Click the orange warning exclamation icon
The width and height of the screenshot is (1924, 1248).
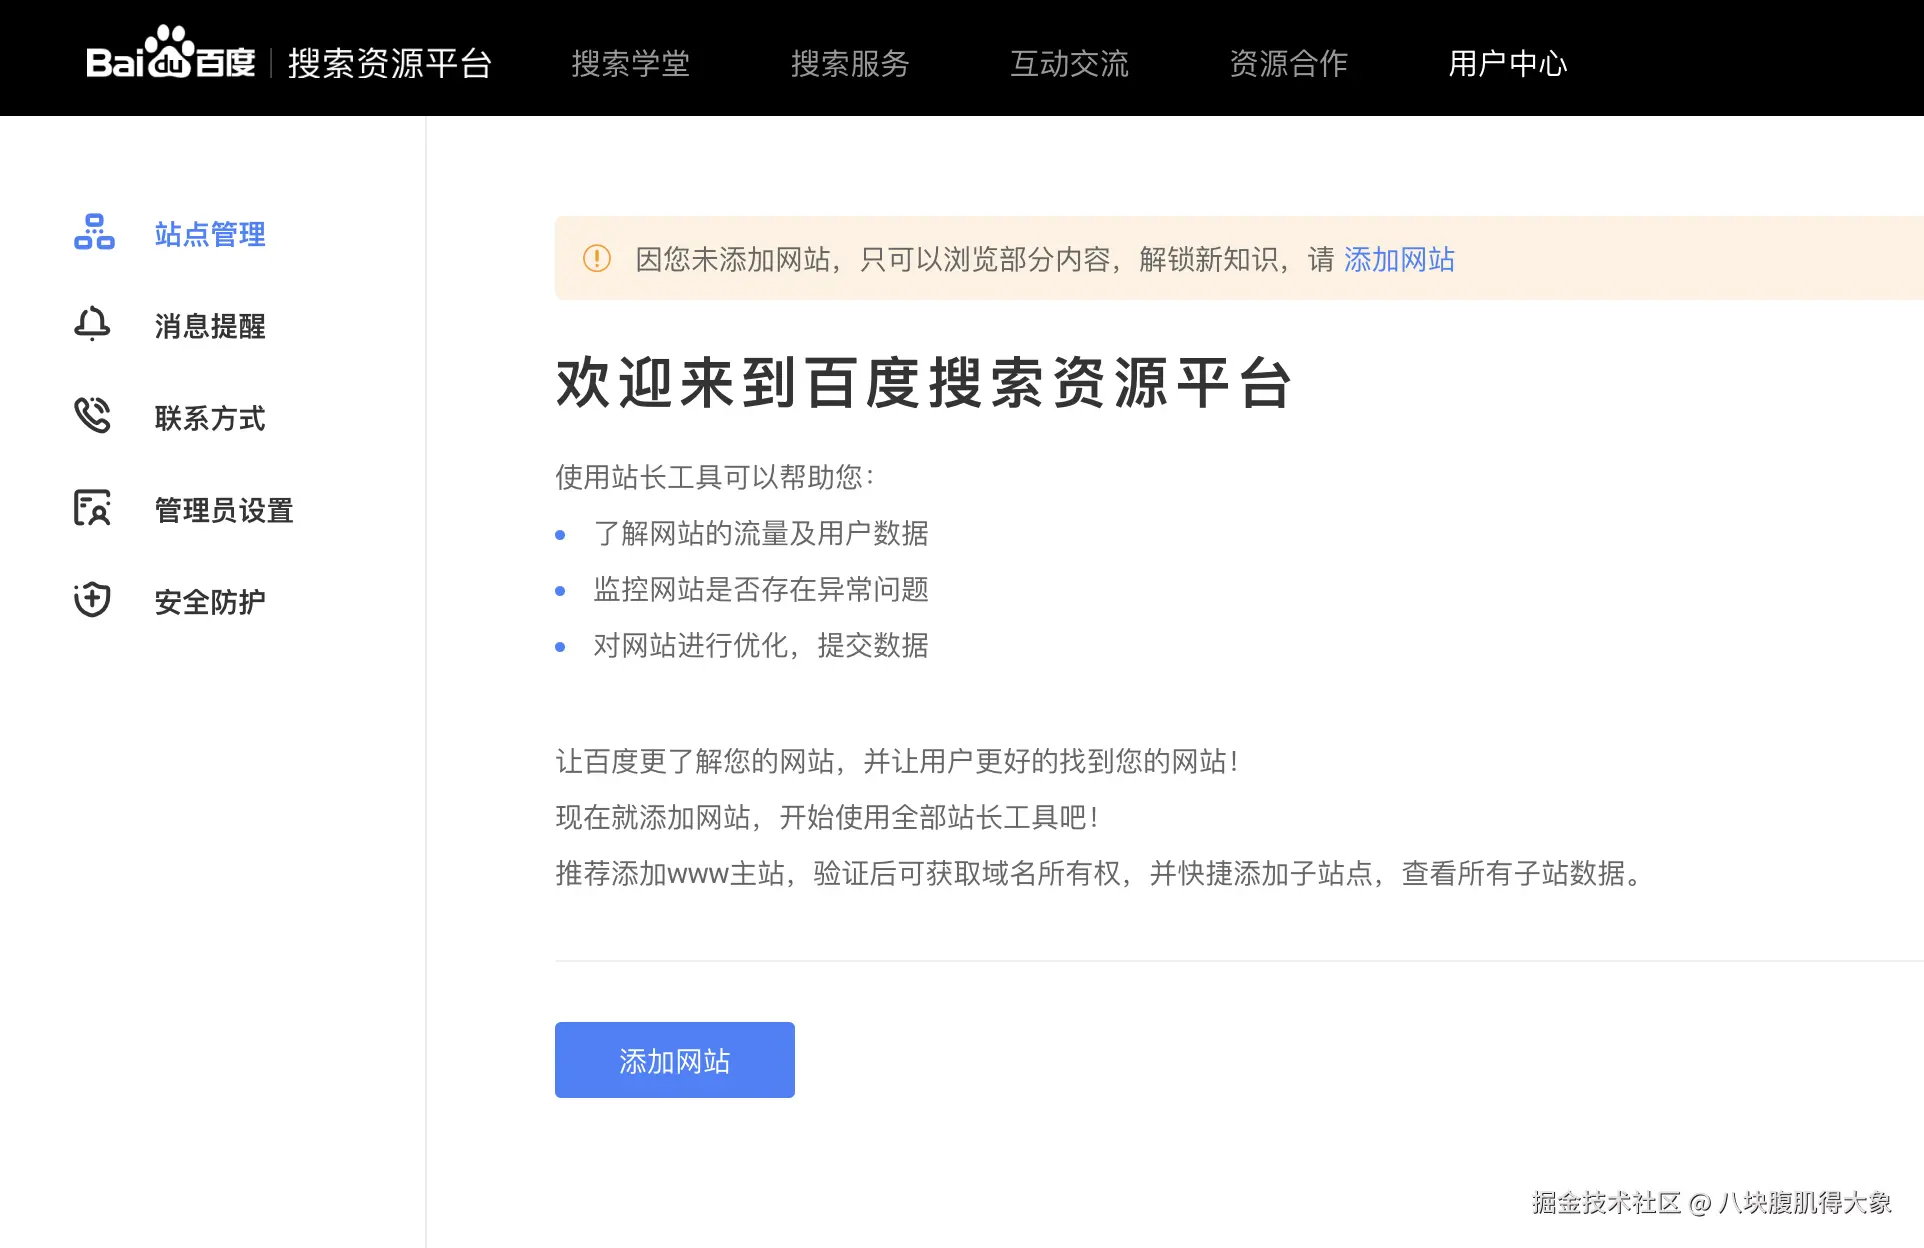597,259
